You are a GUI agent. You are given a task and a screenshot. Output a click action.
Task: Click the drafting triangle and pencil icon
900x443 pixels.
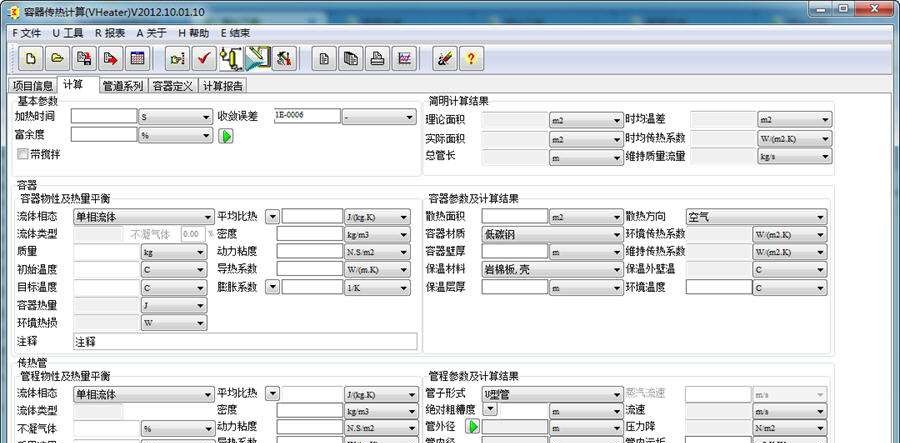coord(257,59)
